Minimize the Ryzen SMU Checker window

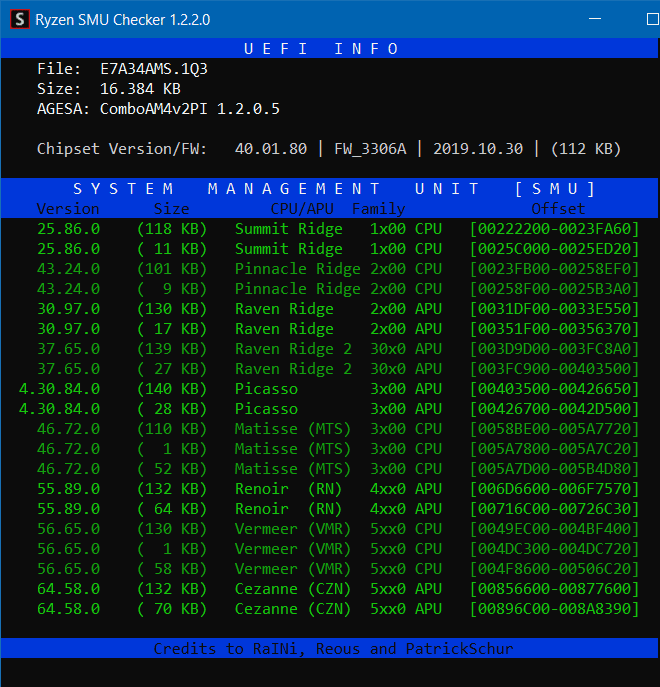595,19
